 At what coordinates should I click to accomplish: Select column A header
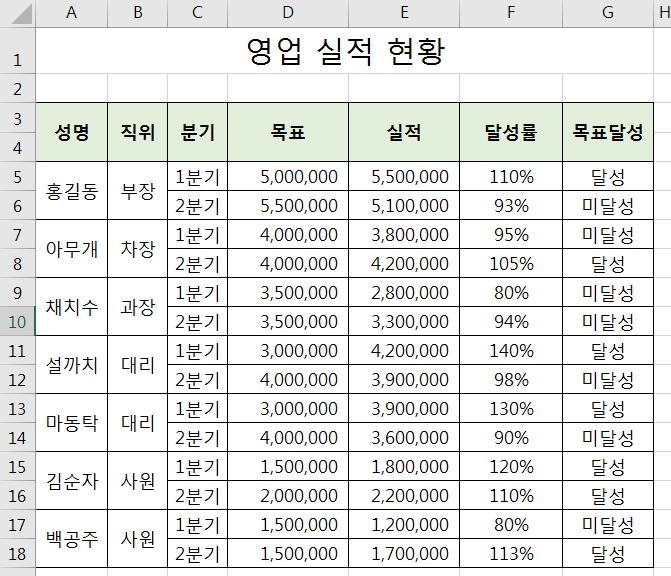point(71,13)
